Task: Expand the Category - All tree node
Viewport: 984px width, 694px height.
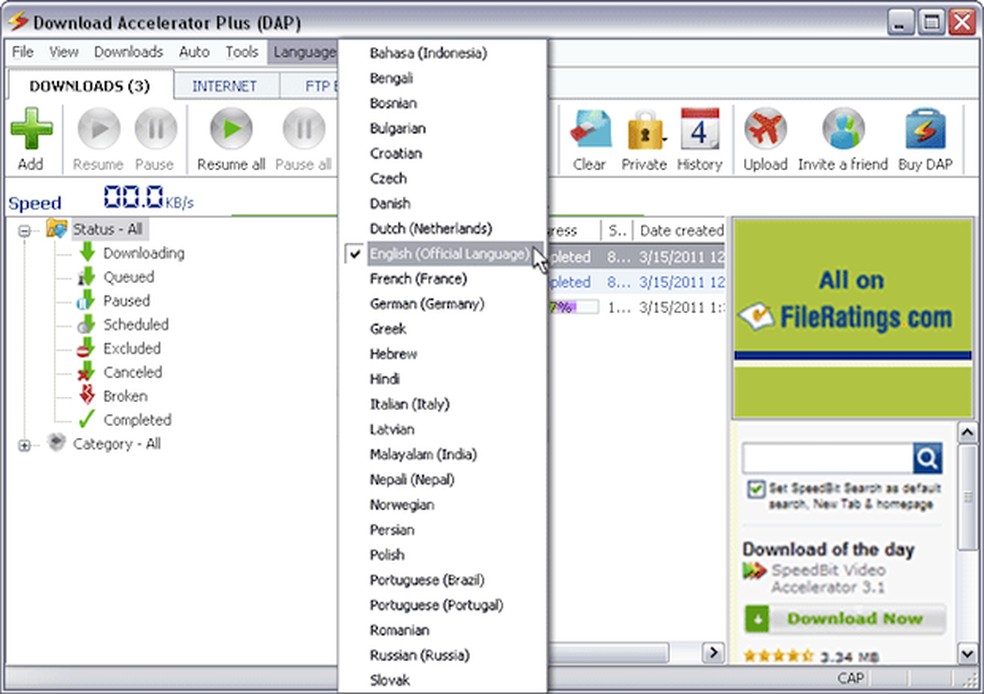Action: [x=24, y=446]
